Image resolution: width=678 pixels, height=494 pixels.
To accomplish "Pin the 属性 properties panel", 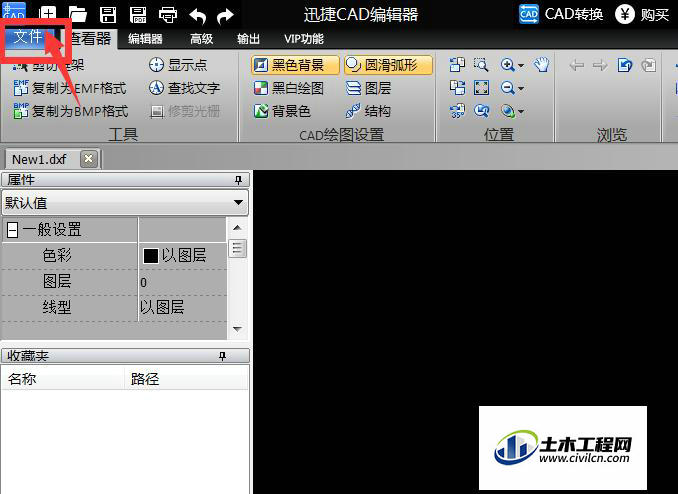I will tap(238, 180).
